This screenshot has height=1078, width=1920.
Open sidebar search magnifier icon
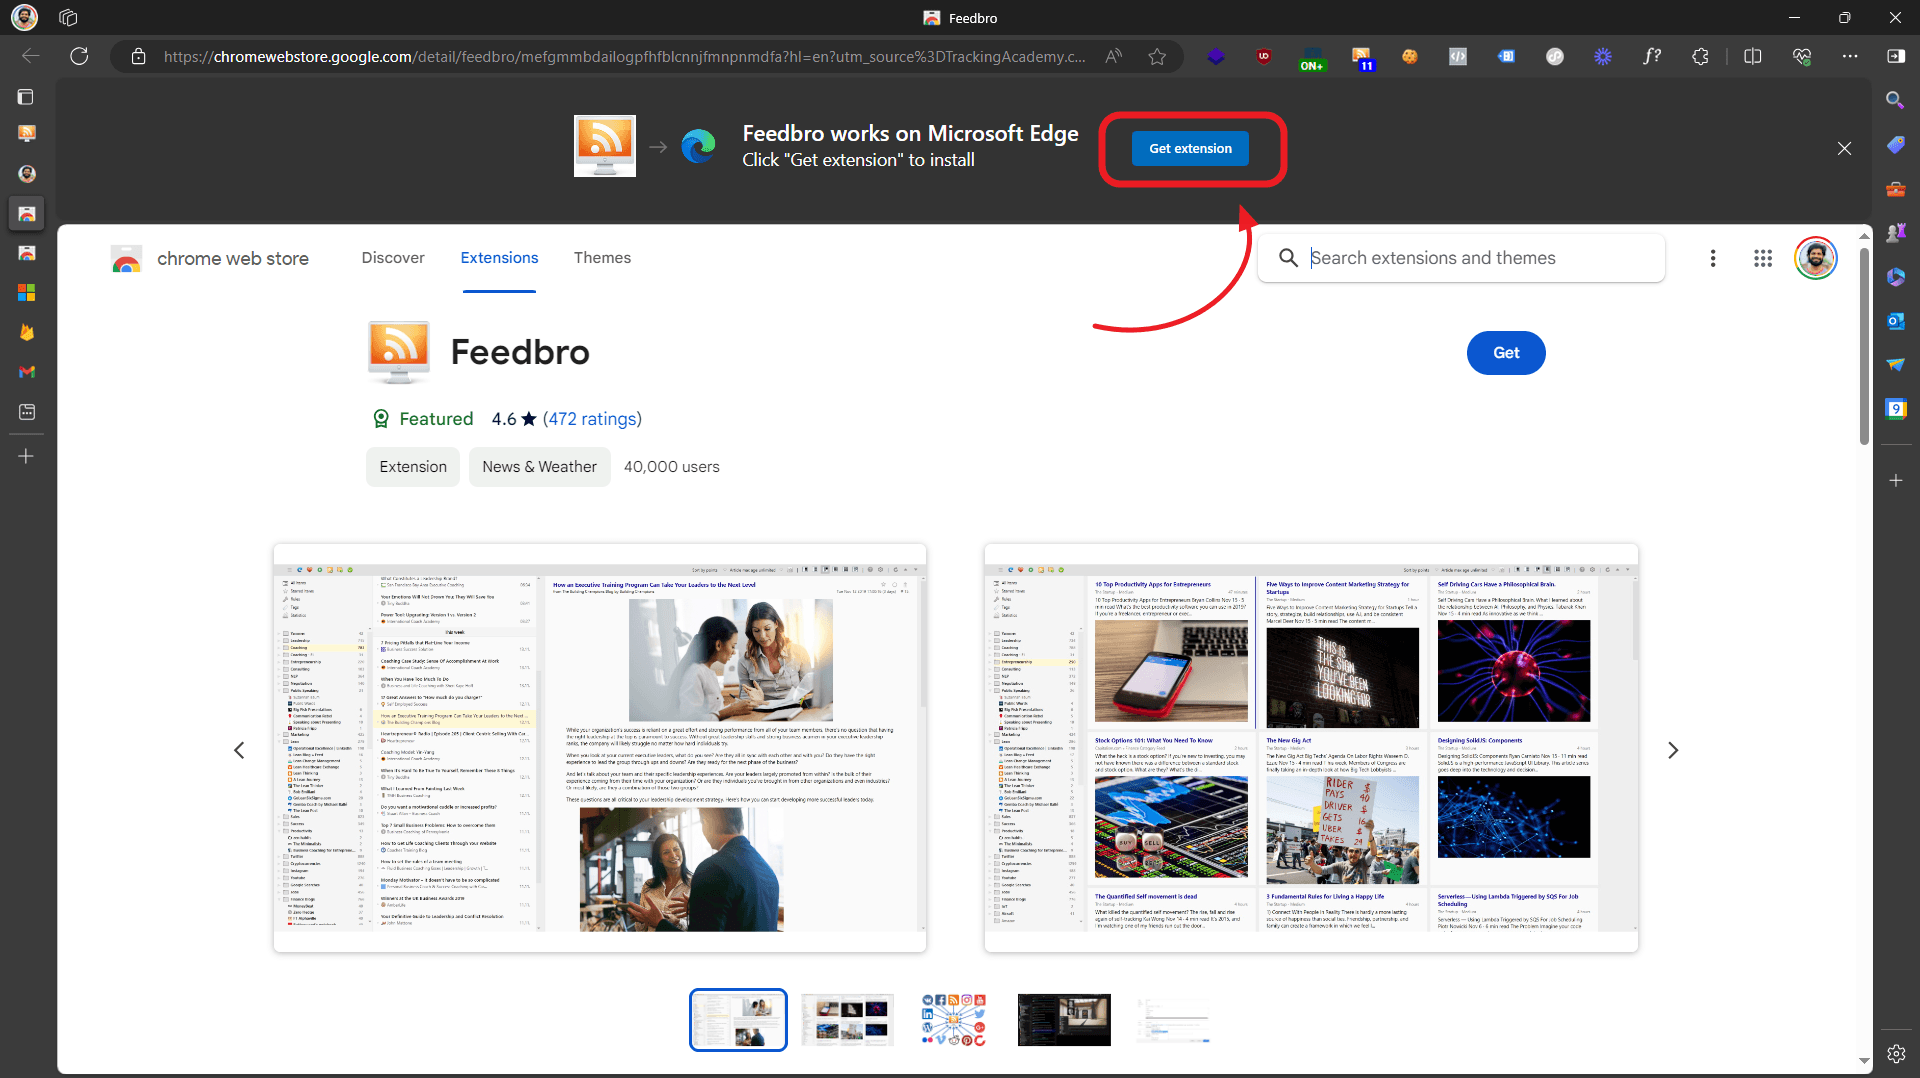(1895, 100)
